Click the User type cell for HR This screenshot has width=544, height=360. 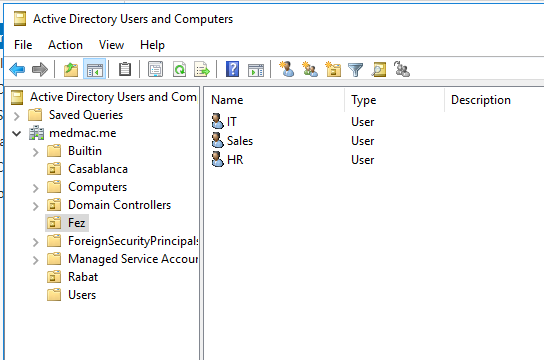362,160
